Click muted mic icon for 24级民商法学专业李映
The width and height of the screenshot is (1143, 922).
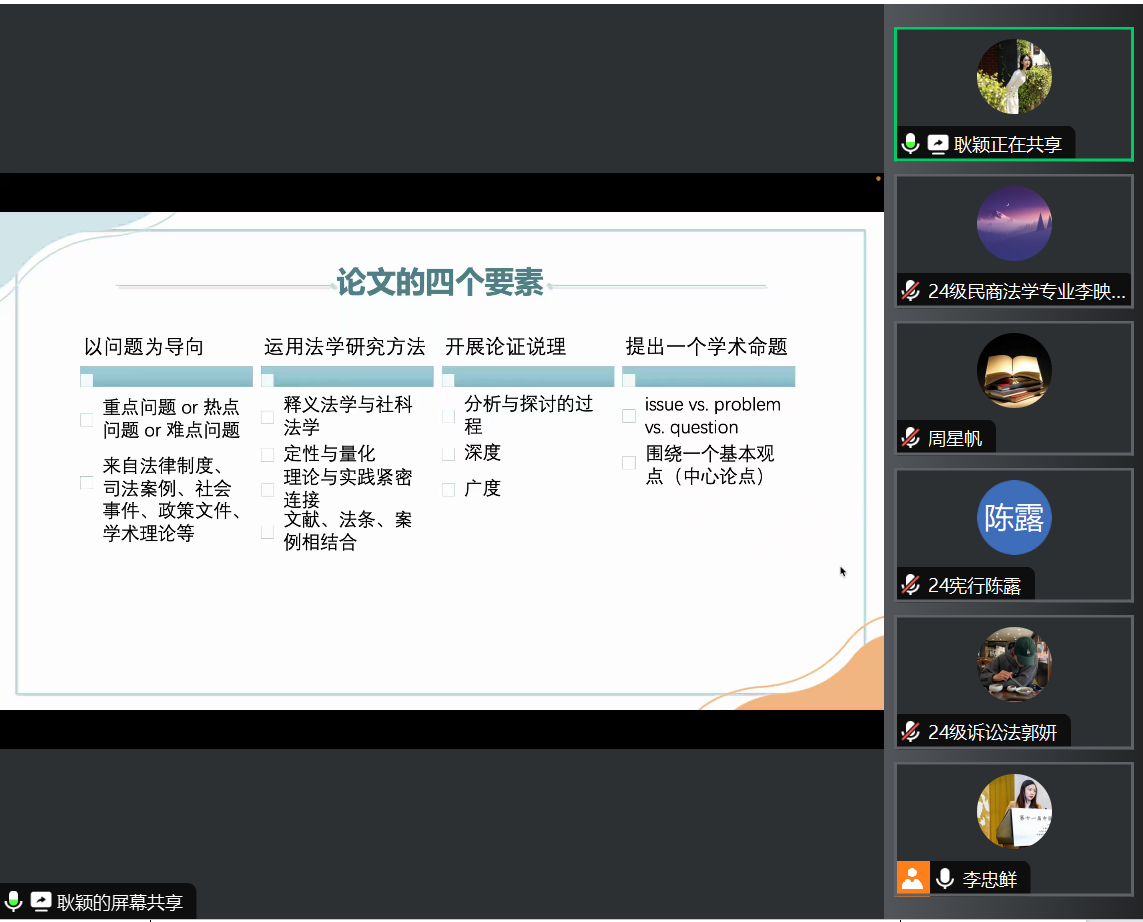pyautogui.click(x=910, y=291)
